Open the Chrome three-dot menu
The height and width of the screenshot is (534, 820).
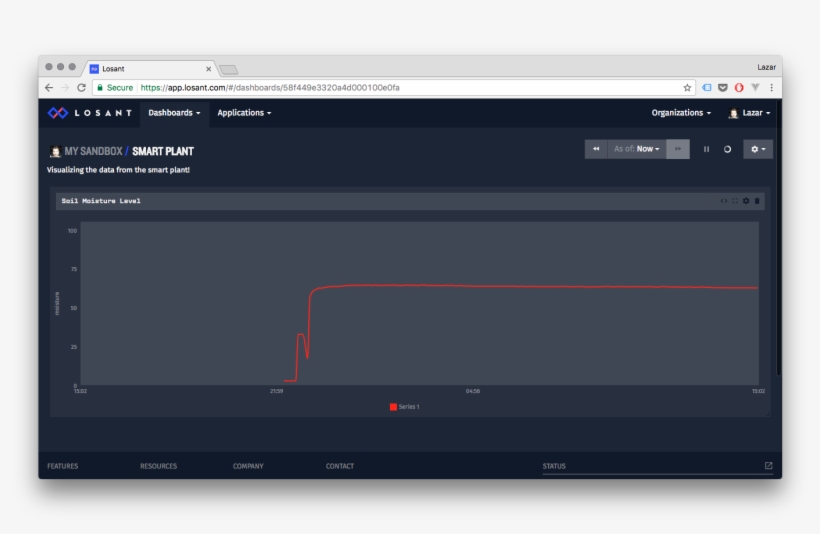click(x=771, y=88)
